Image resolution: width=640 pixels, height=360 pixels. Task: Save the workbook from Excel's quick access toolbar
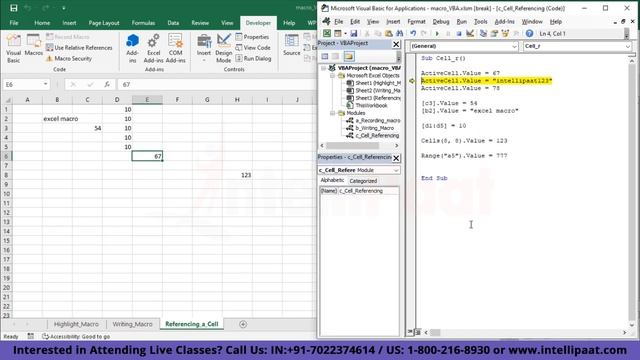(13, 8)
